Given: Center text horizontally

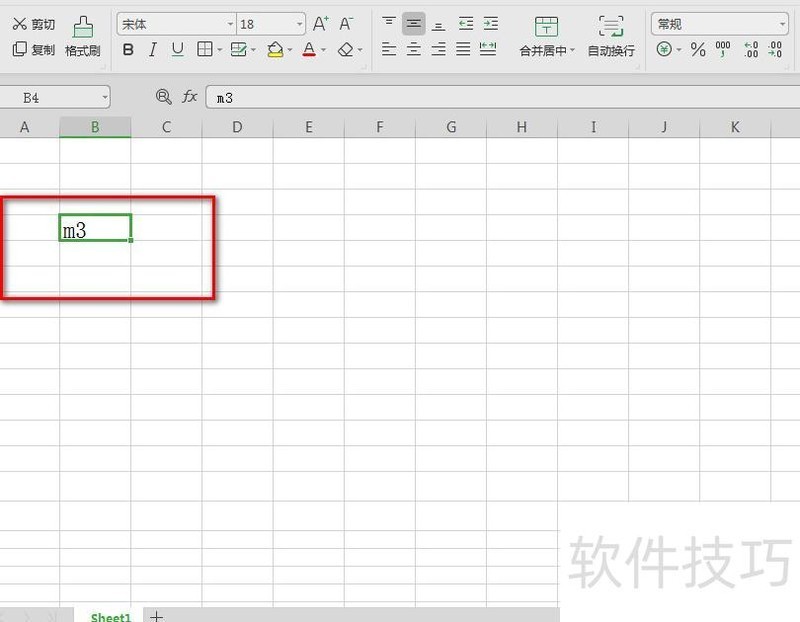Looking at the screenshot, I should click(x=414, y=49).
